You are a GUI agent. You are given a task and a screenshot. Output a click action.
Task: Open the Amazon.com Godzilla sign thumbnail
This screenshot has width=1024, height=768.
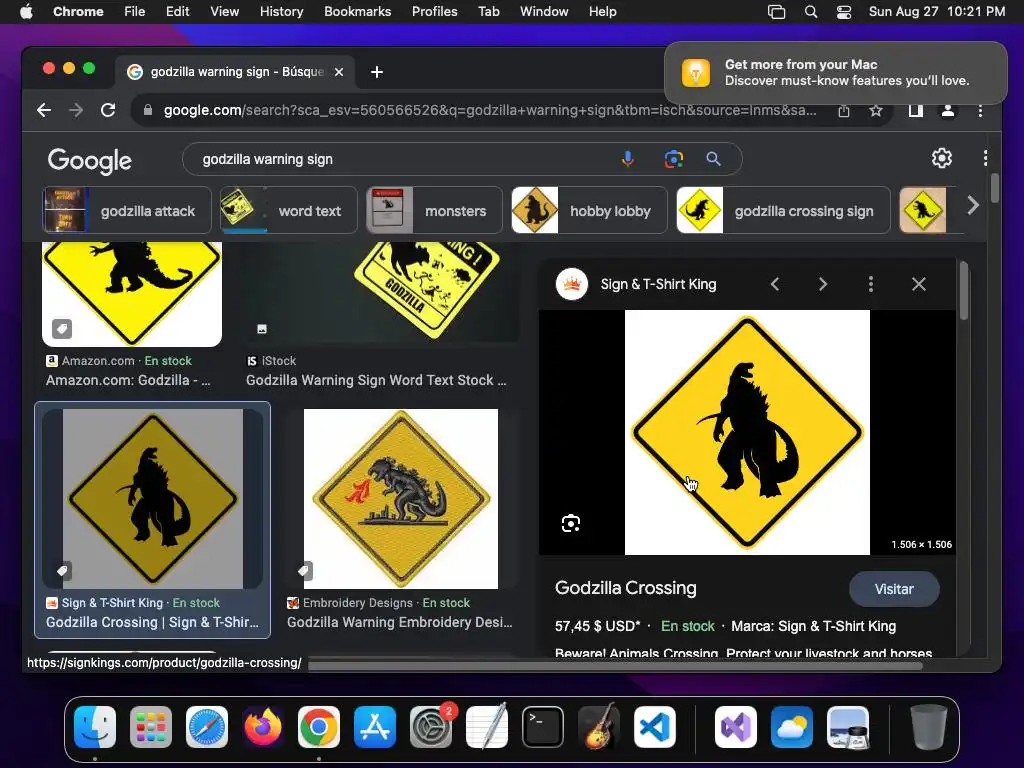[x=132, y=294]
